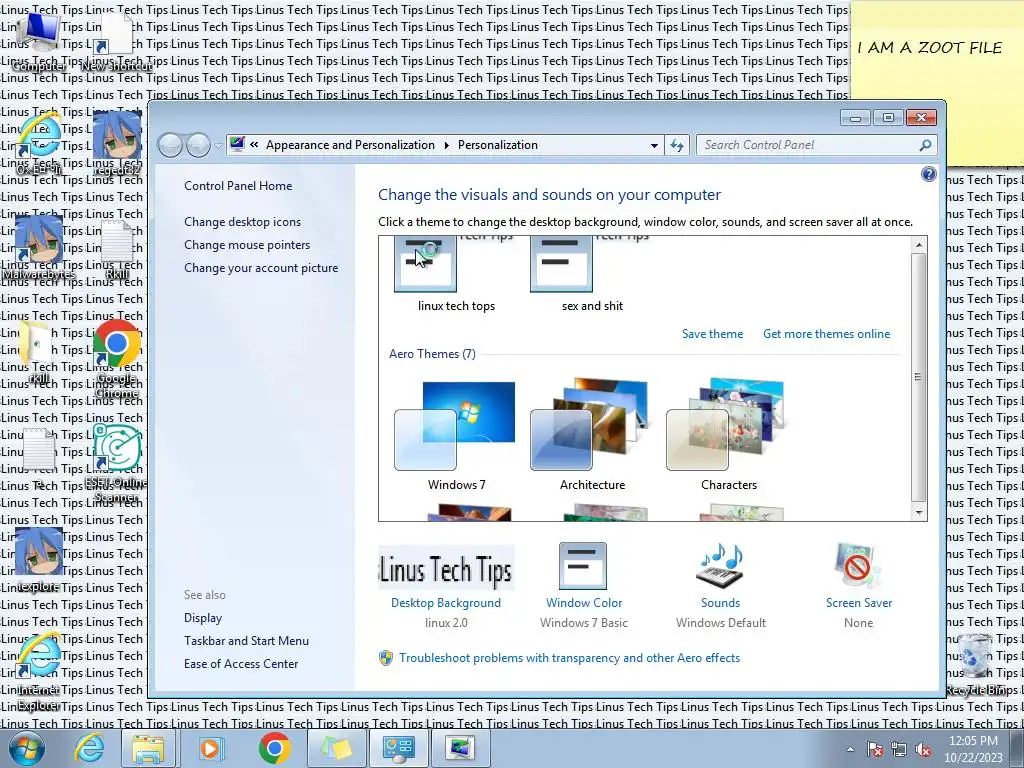Select the New shortcut desktop icon
1024x768 pixels.
[x=116, y=42]
